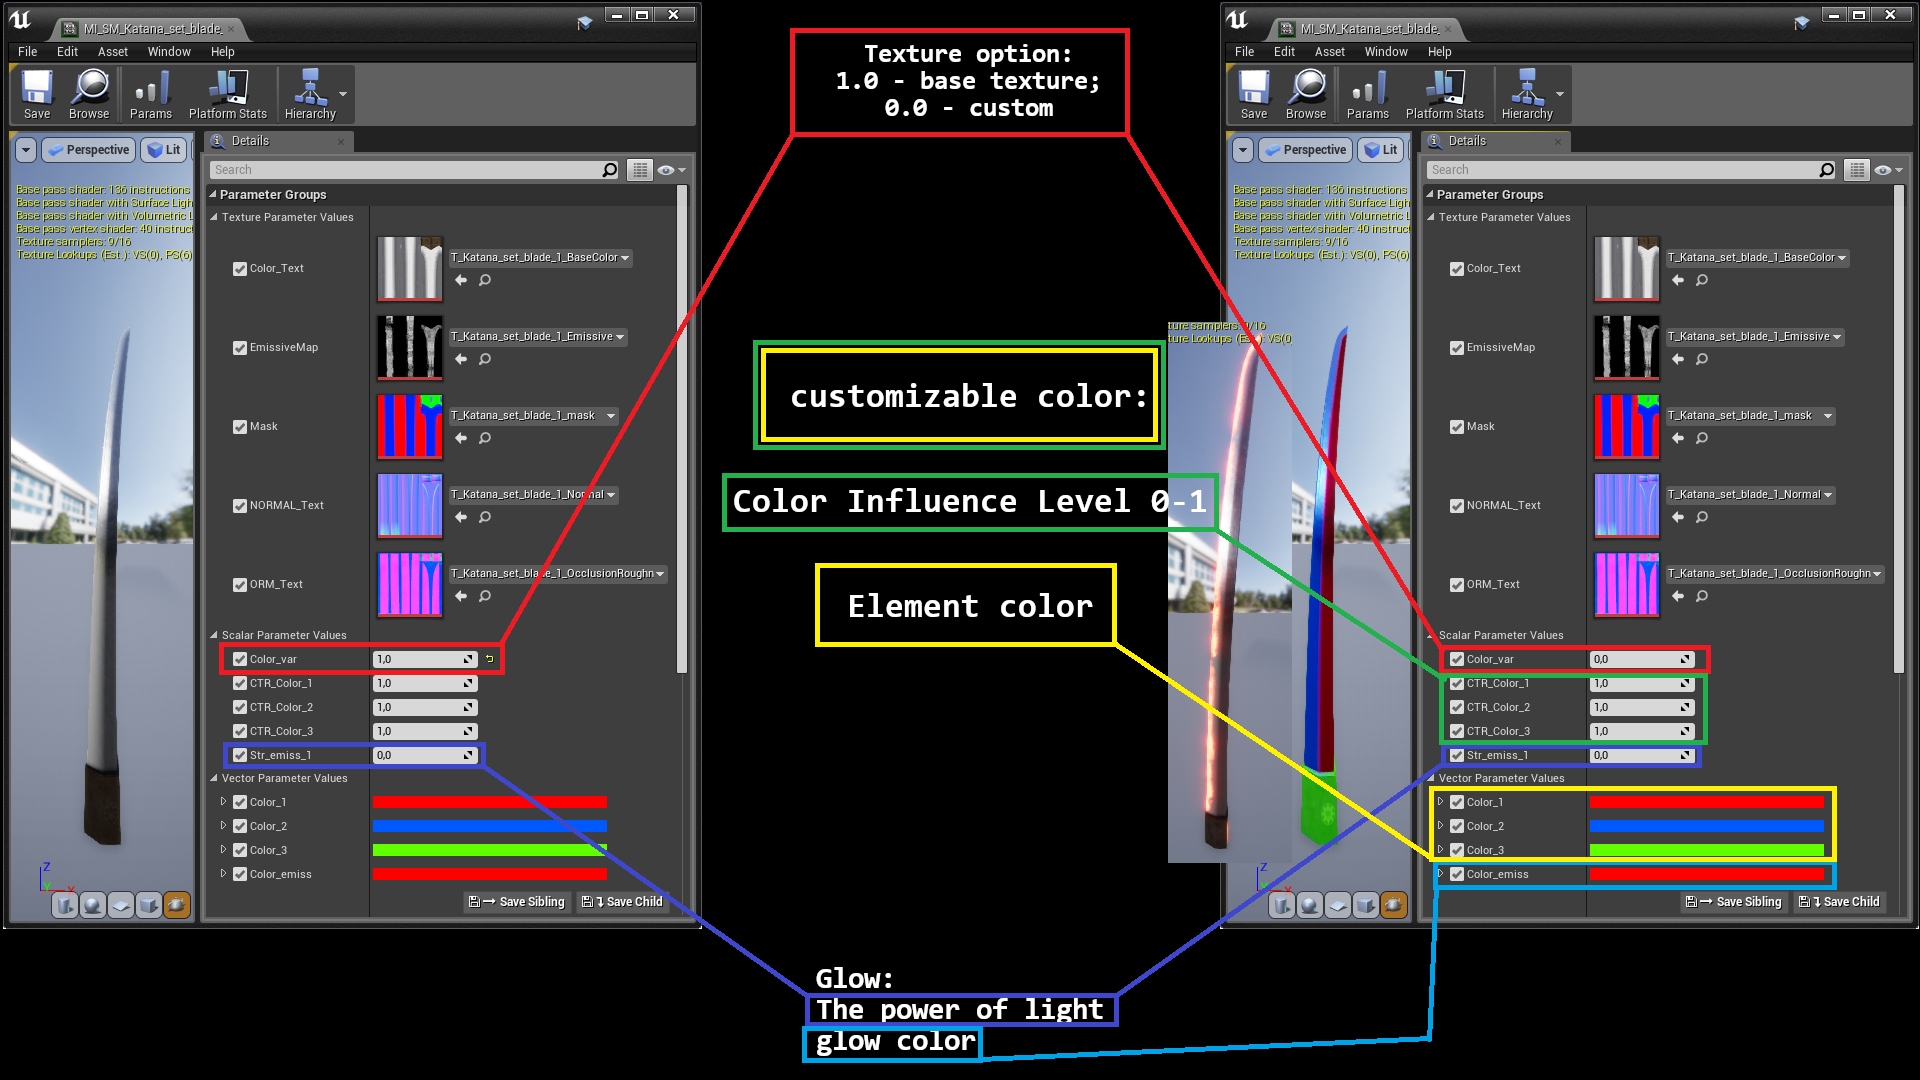Use selected asset arrow for left EmissiveMap

pyautogui.click(x=461, y=359)
